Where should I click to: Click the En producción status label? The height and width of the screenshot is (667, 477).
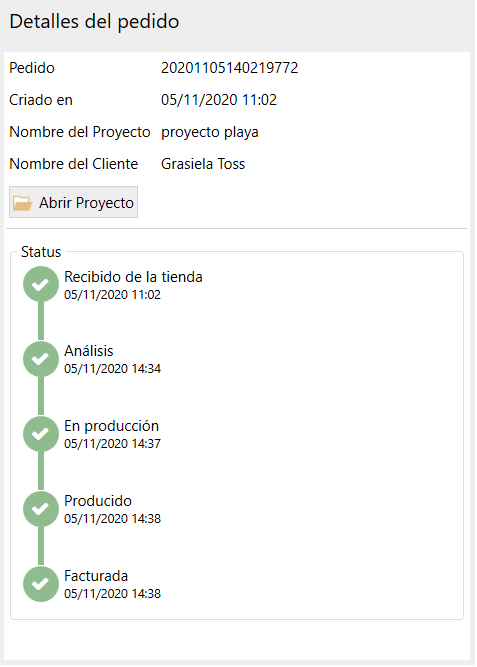click(111, 426)
